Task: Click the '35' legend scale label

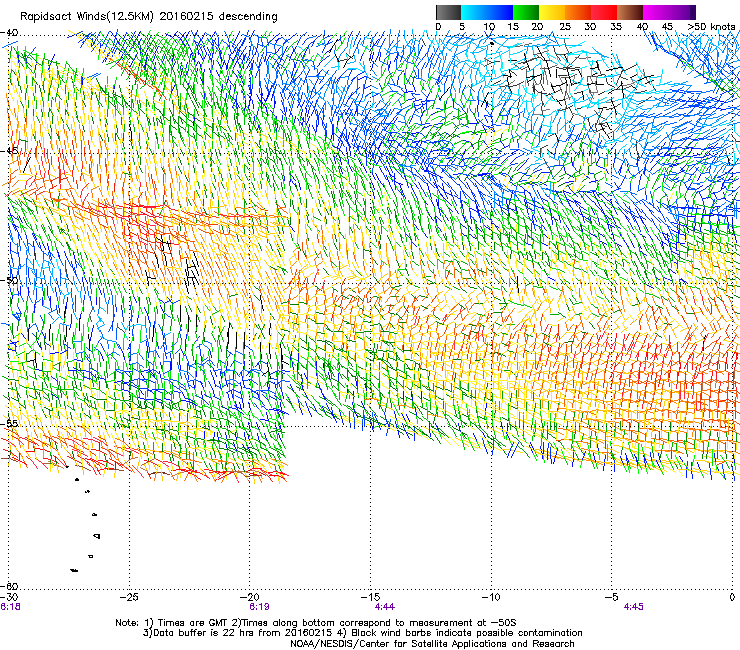Action: click(616, 27)
